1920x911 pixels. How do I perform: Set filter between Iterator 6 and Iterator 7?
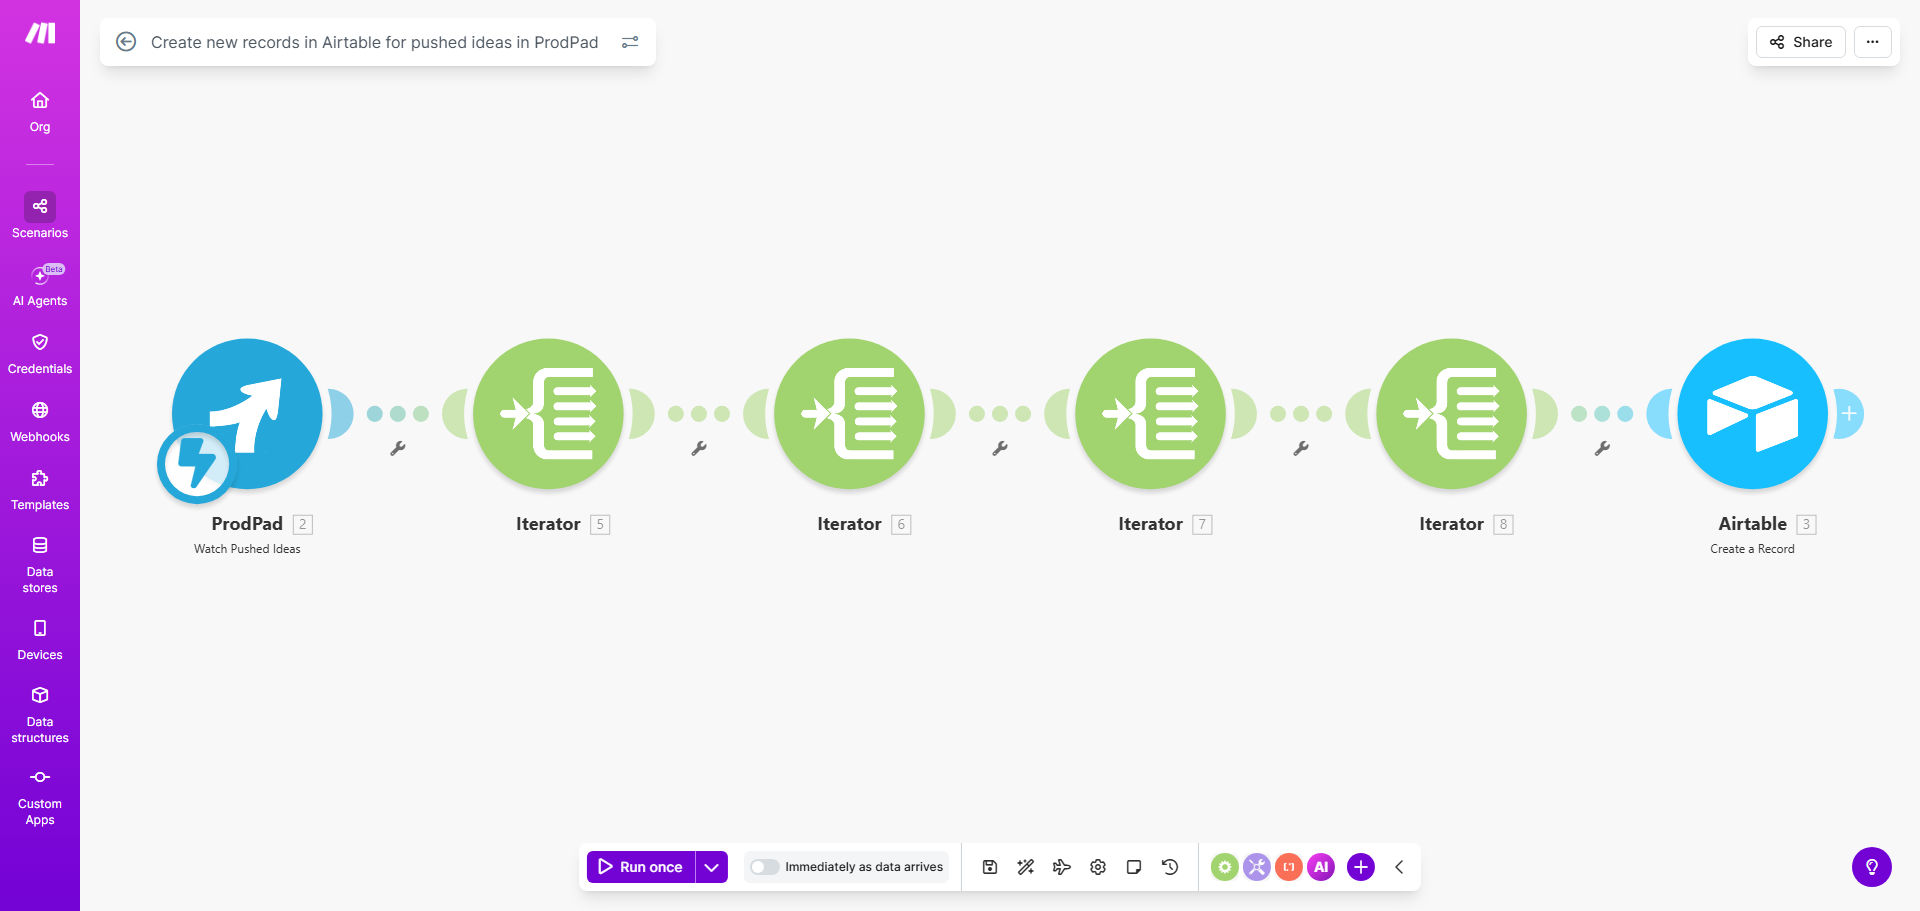pos(1000,448)
